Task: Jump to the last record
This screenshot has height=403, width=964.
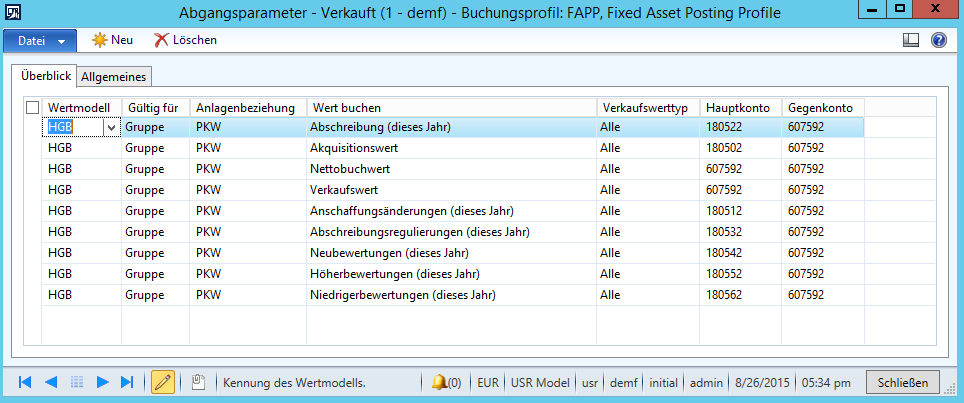Action: 127,382
